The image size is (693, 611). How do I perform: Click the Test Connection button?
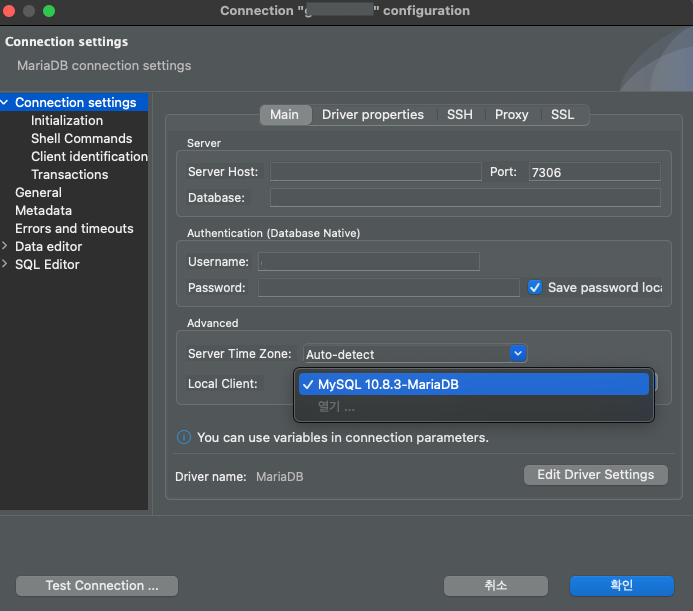click(97, 586)
